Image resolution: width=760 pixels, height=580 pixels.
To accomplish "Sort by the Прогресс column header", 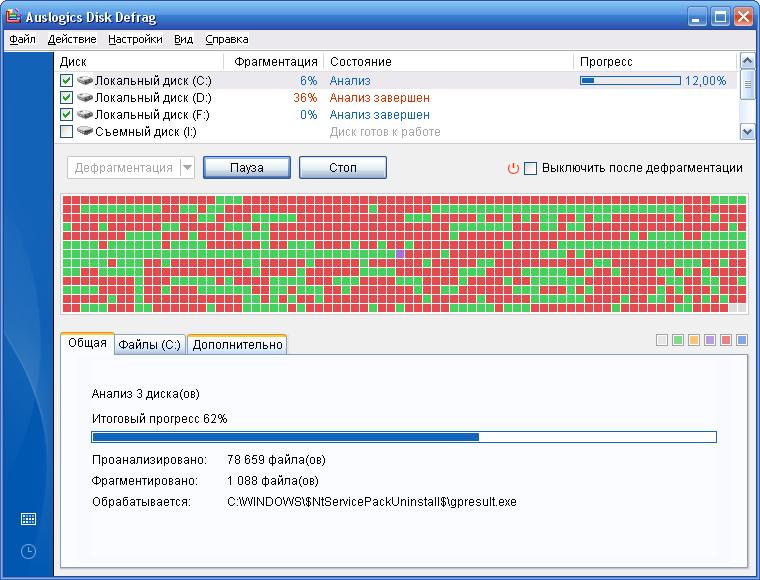I will point(655,62).
